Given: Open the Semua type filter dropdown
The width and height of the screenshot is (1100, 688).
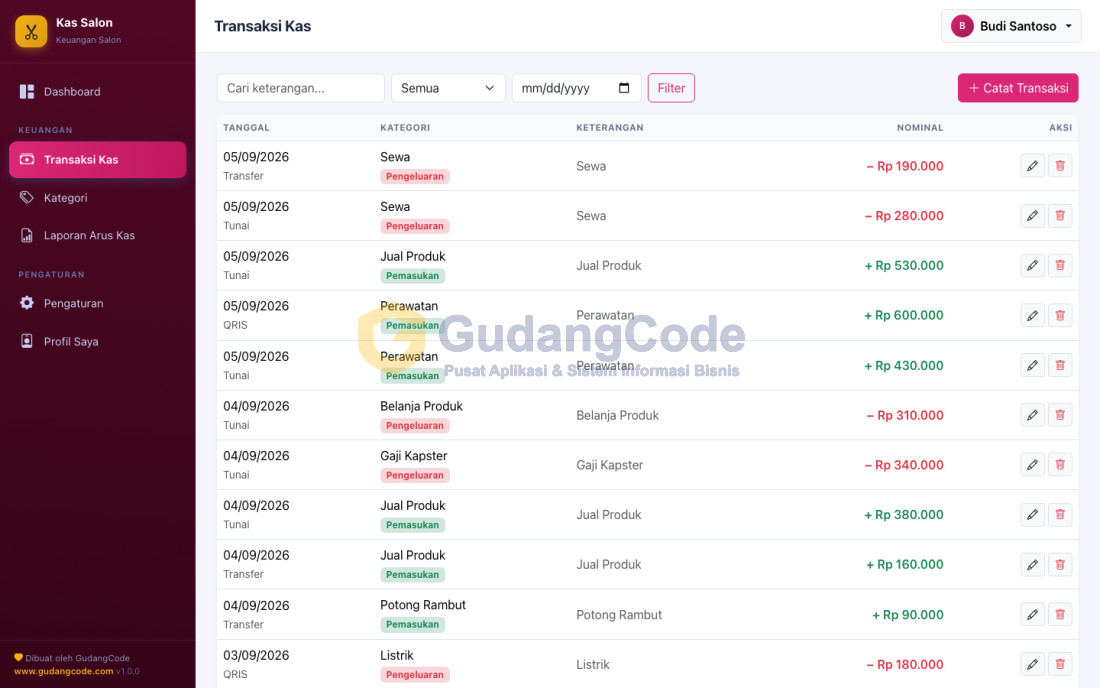Looking at the screenshot, I should pos(448,88).
